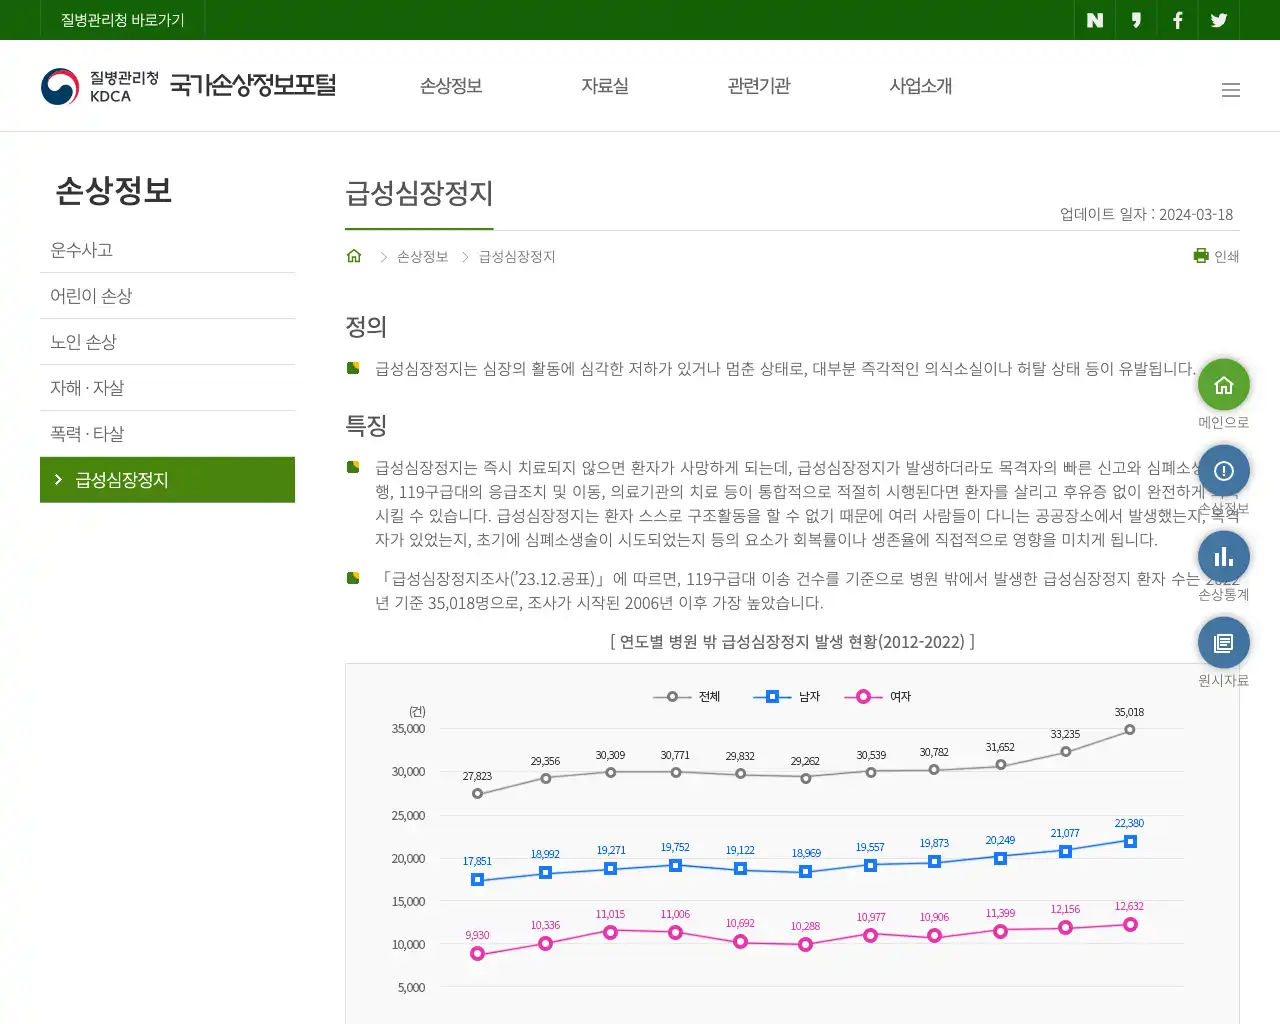Select 자해·자살 in the sidebar
Screen dimensions: 1280x1024
[x=167, y=388]
